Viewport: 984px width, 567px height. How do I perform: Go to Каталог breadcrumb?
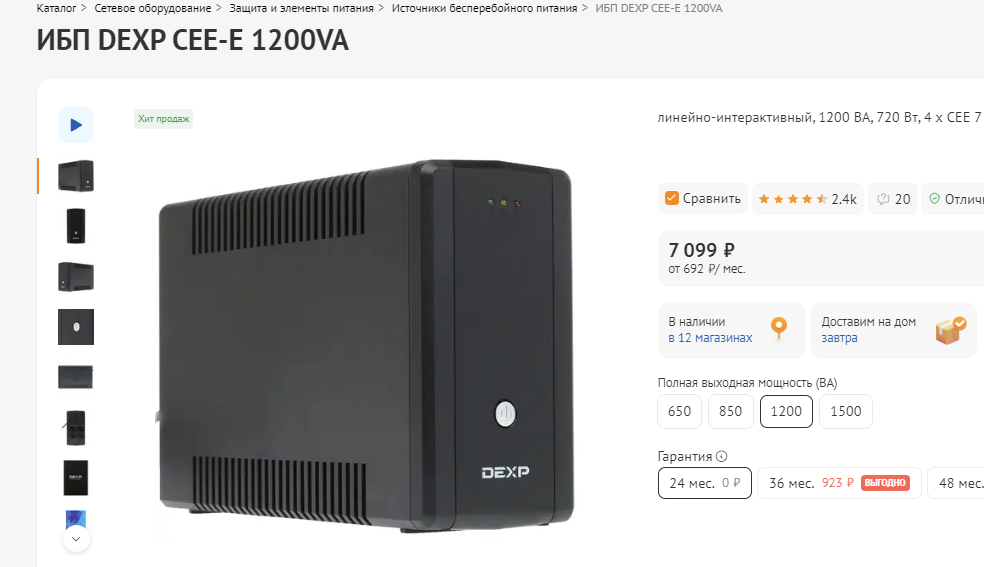pyautogui.click(x=56, y=8)
